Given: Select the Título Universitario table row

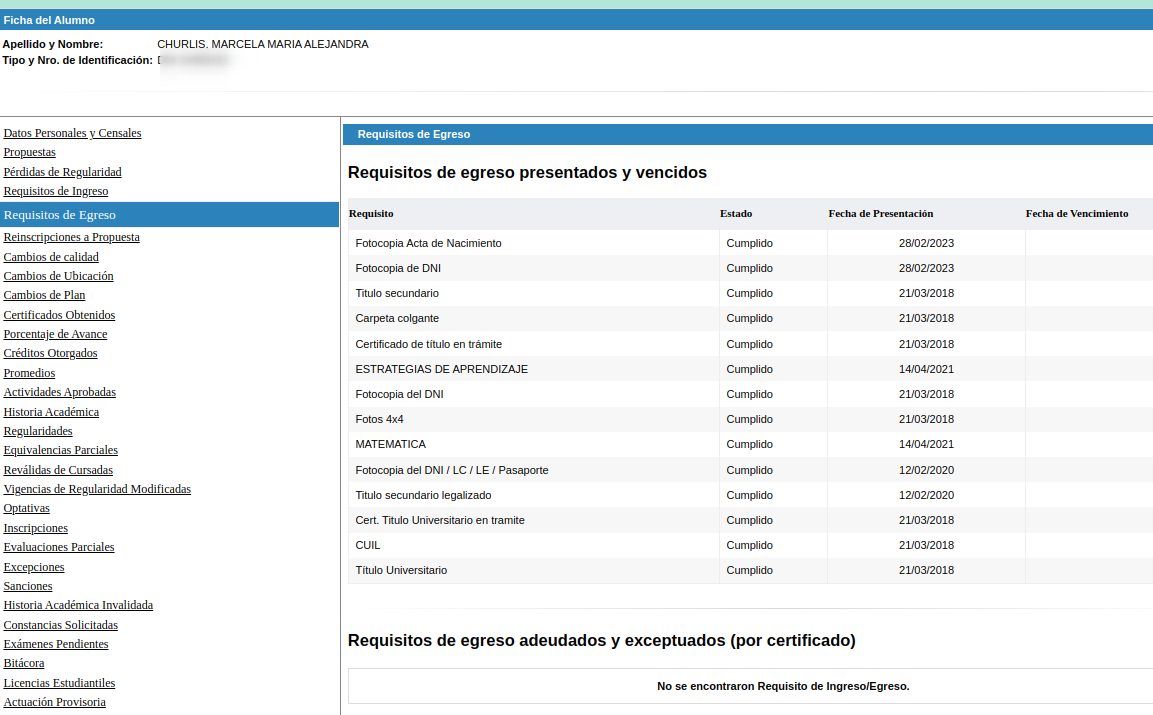Looking at the screenshot, I should tap(751, 570).
